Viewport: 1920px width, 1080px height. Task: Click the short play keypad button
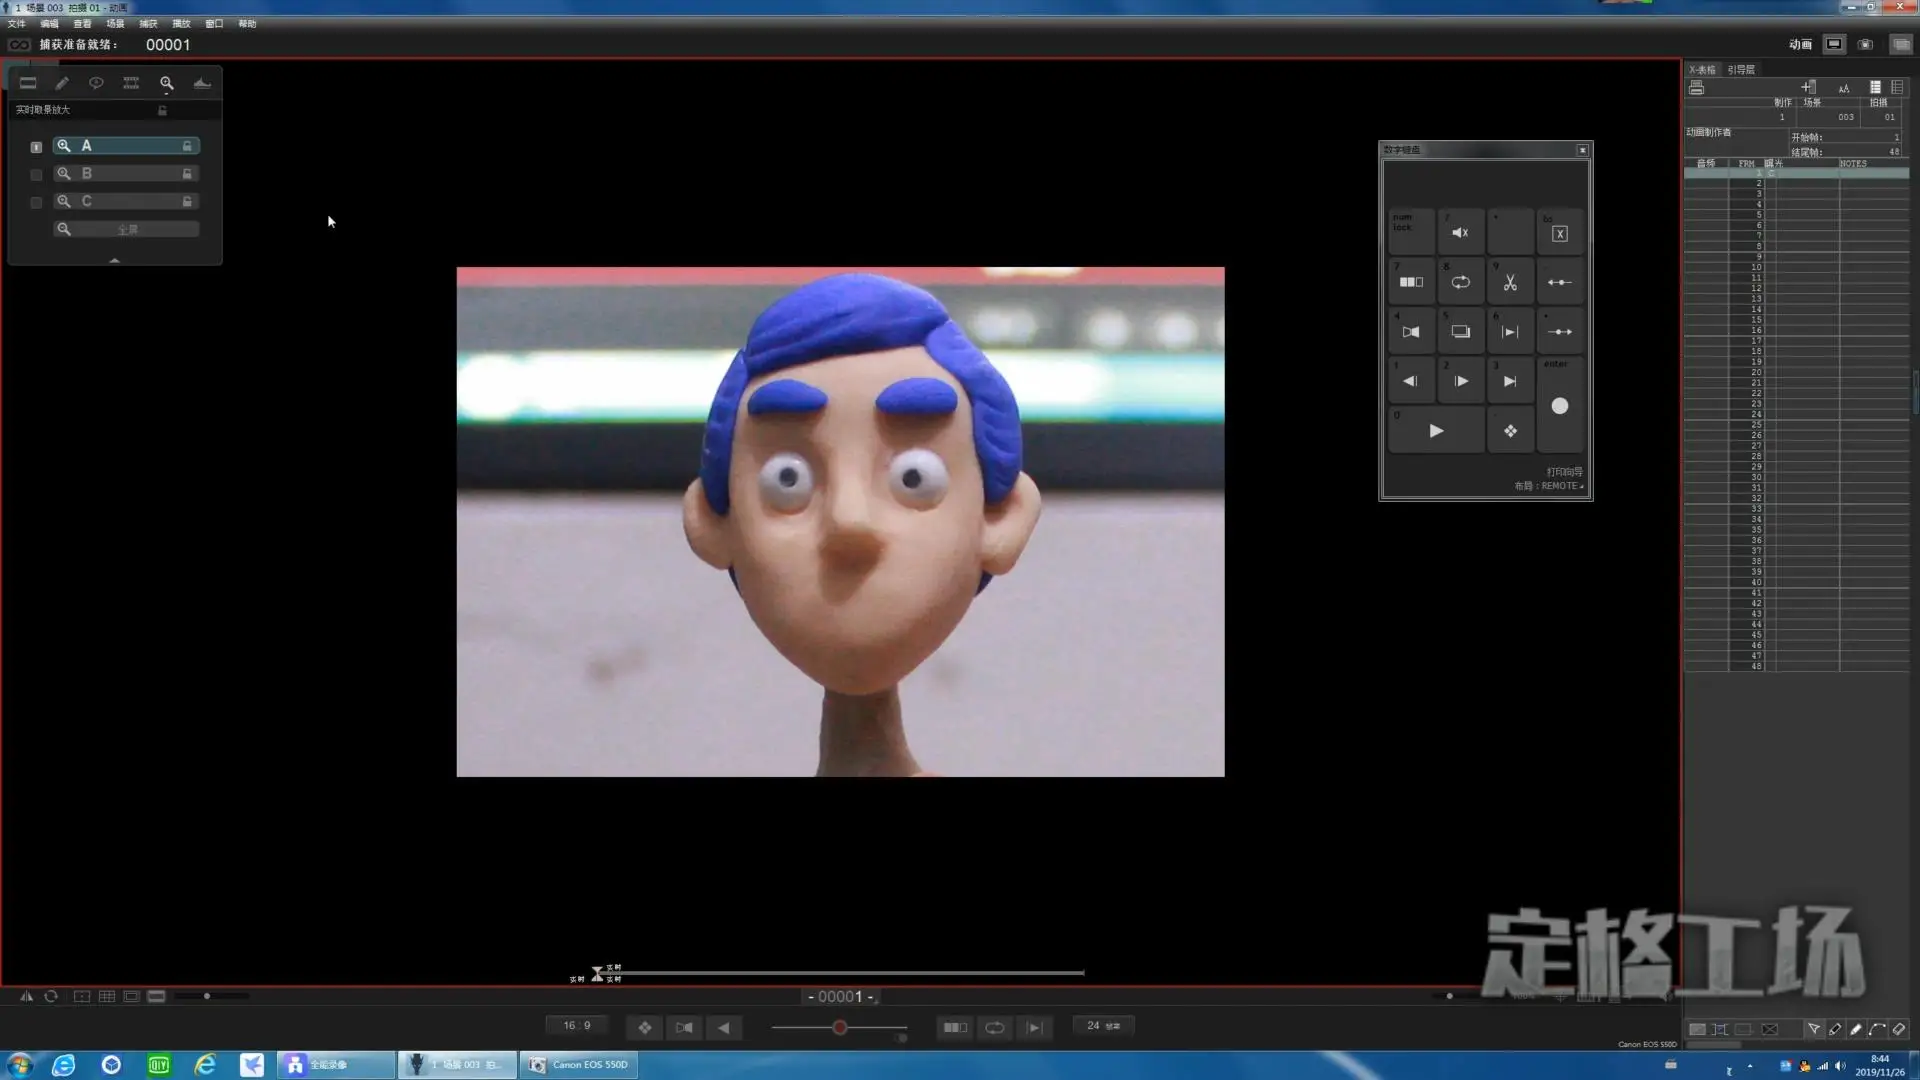pyautogui.click(x=1411, y=282)
